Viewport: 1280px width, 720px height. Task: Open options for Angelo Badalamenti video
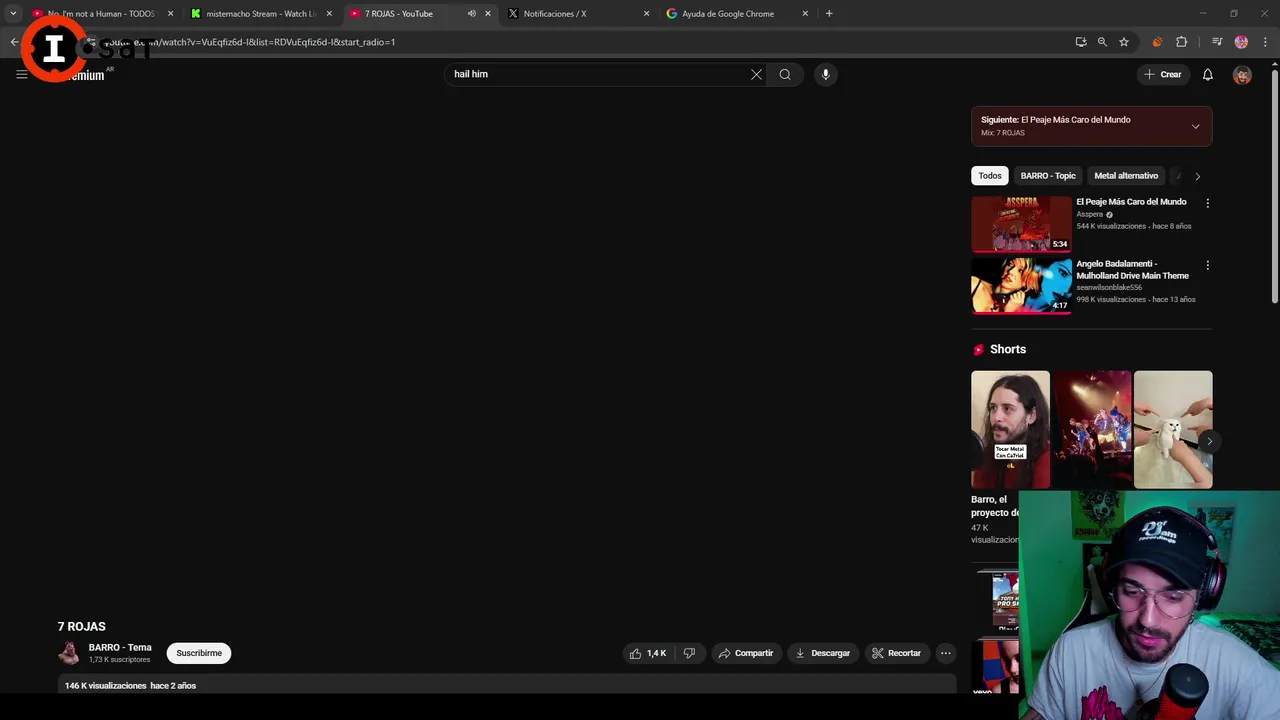click(1207, 265)
